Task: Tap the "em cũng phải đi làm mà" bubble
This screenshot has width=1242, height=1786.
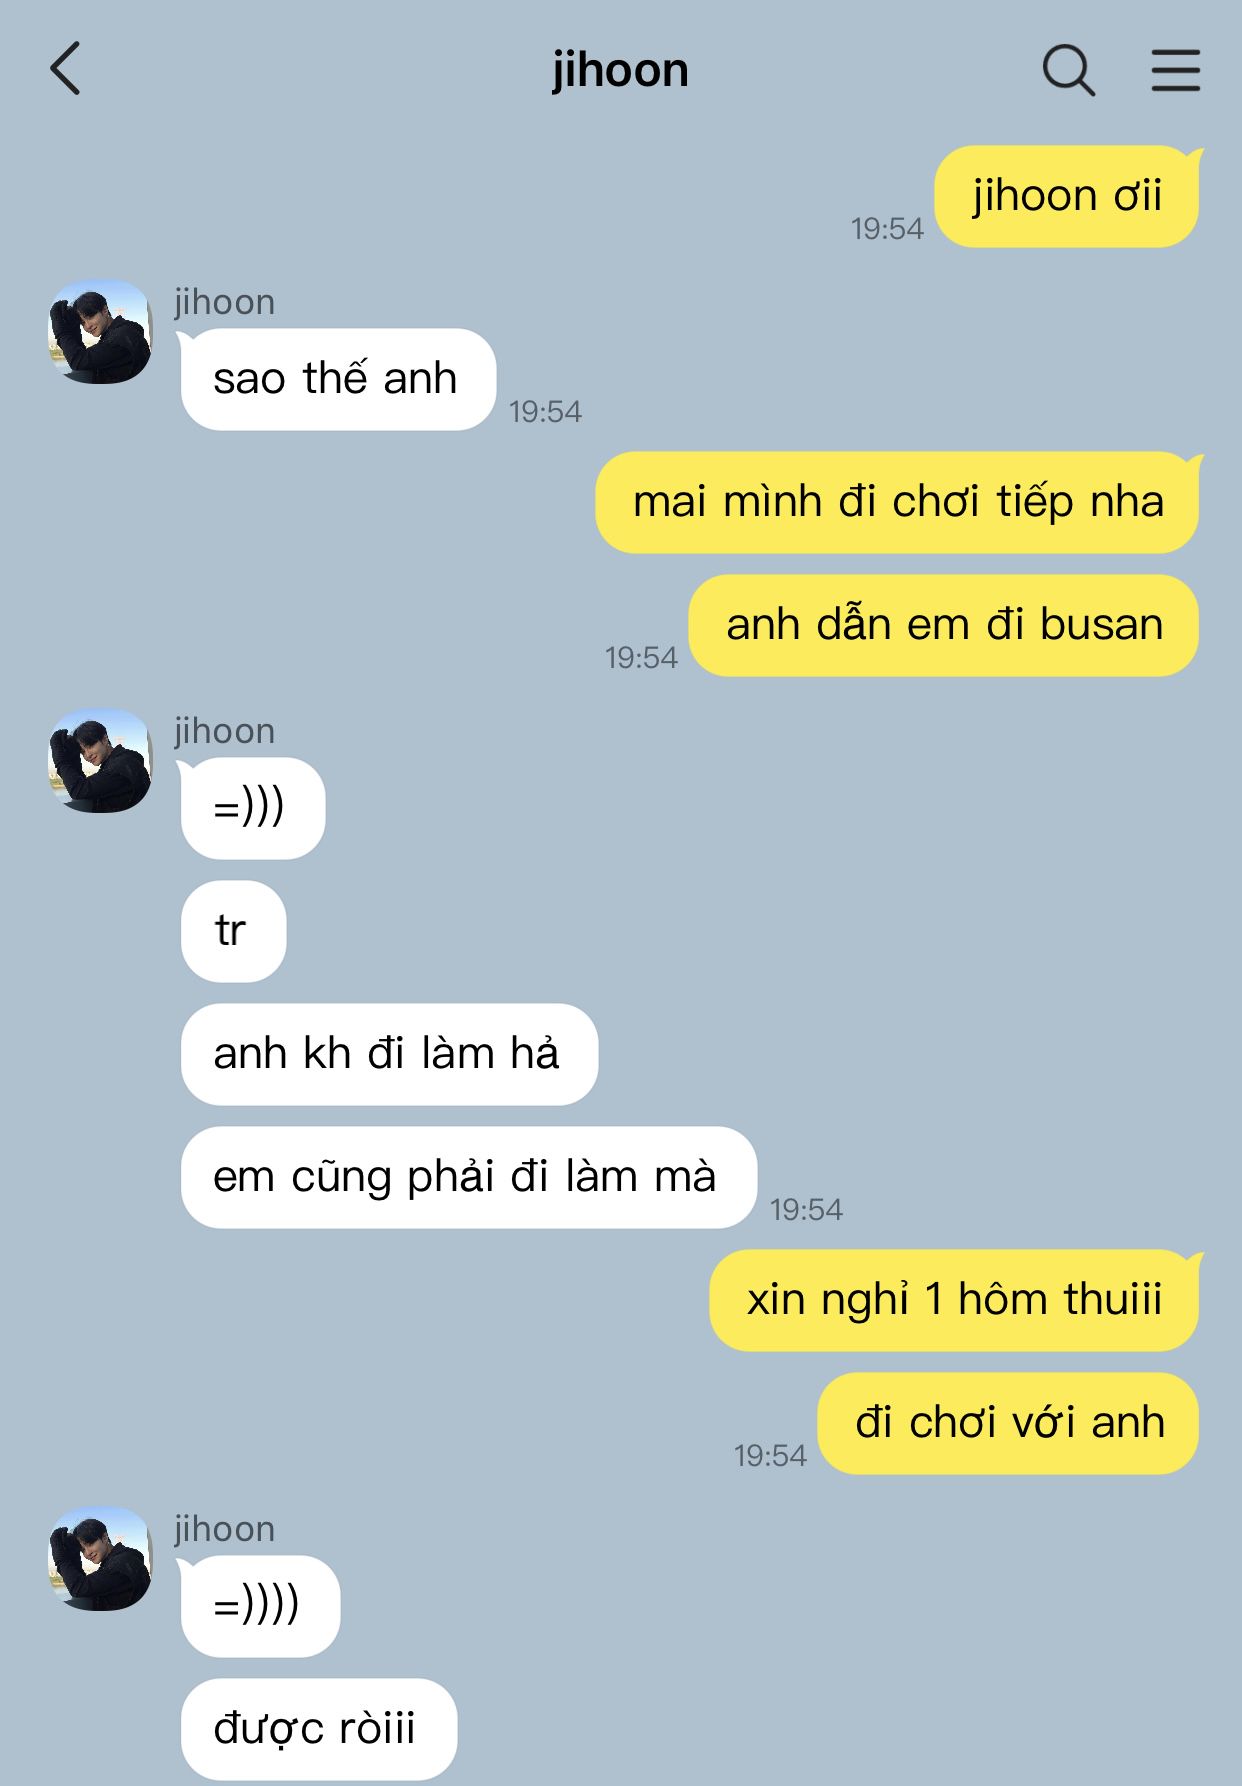Action: point(468,1177)
